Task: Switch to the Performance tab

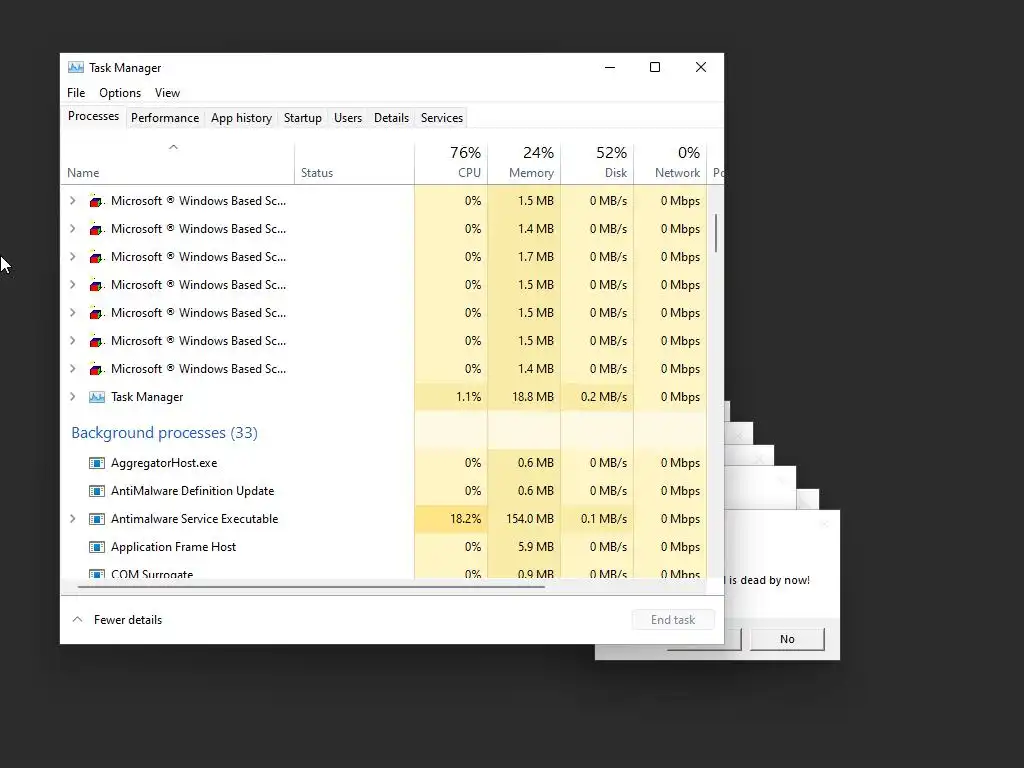Action: coord(165,118)
